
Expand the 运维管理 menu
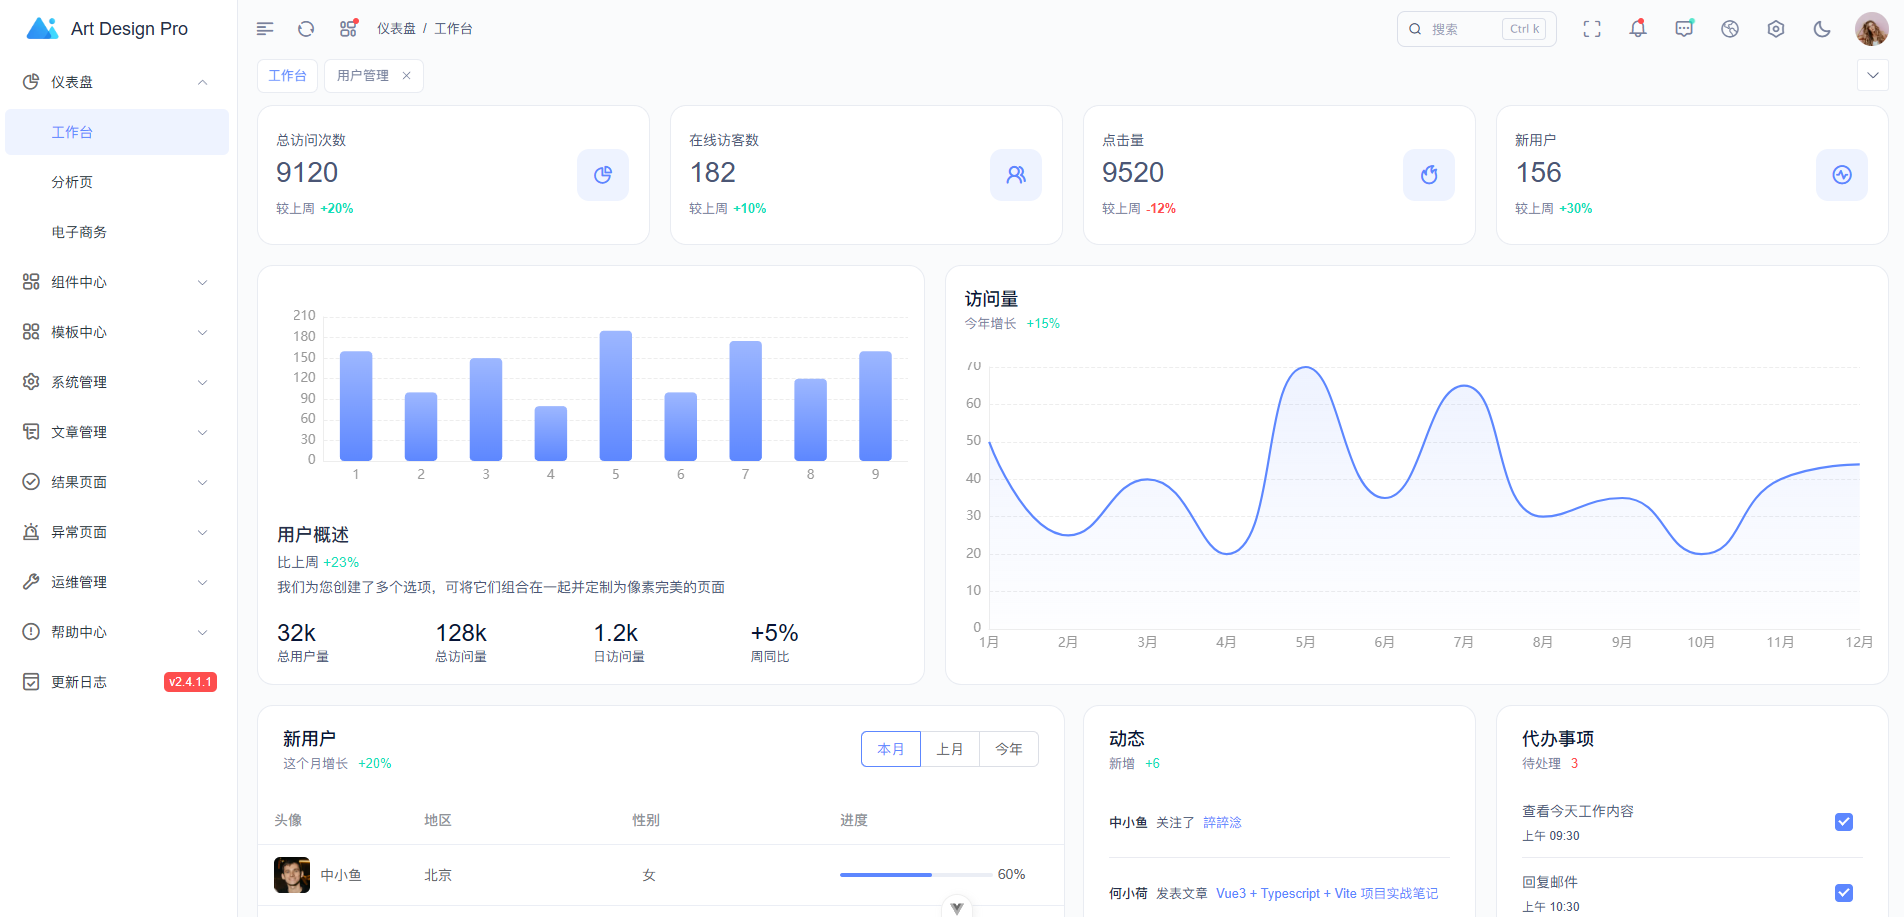[203, 582]
